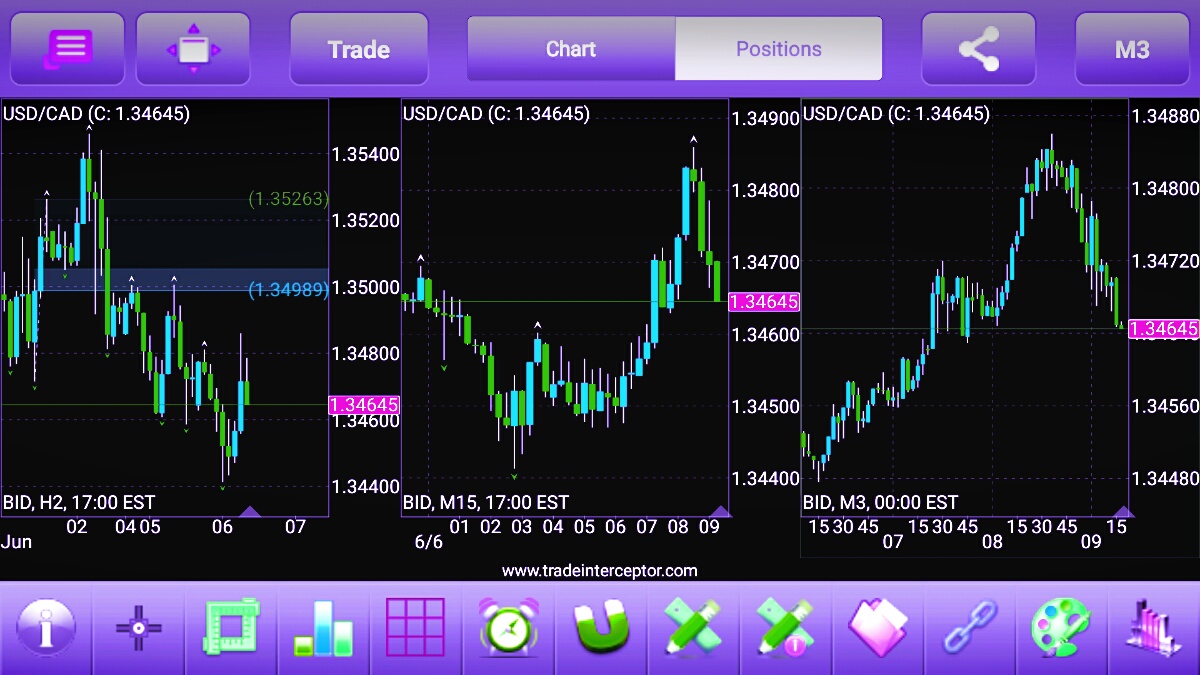Toggle the chart grid icon
This screenshot has height=675, width=1200.
tap(415, 629)
